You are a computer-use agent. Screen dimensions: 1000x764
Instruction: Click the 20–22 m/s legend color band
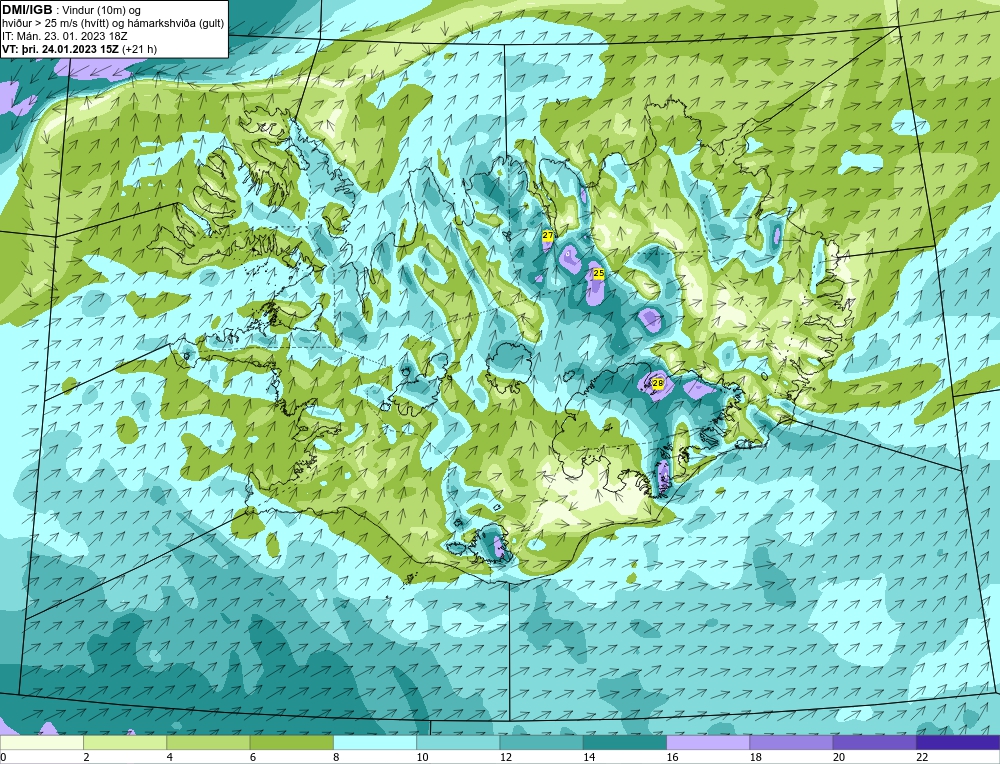pyautogui.click(x=875, y=743)
